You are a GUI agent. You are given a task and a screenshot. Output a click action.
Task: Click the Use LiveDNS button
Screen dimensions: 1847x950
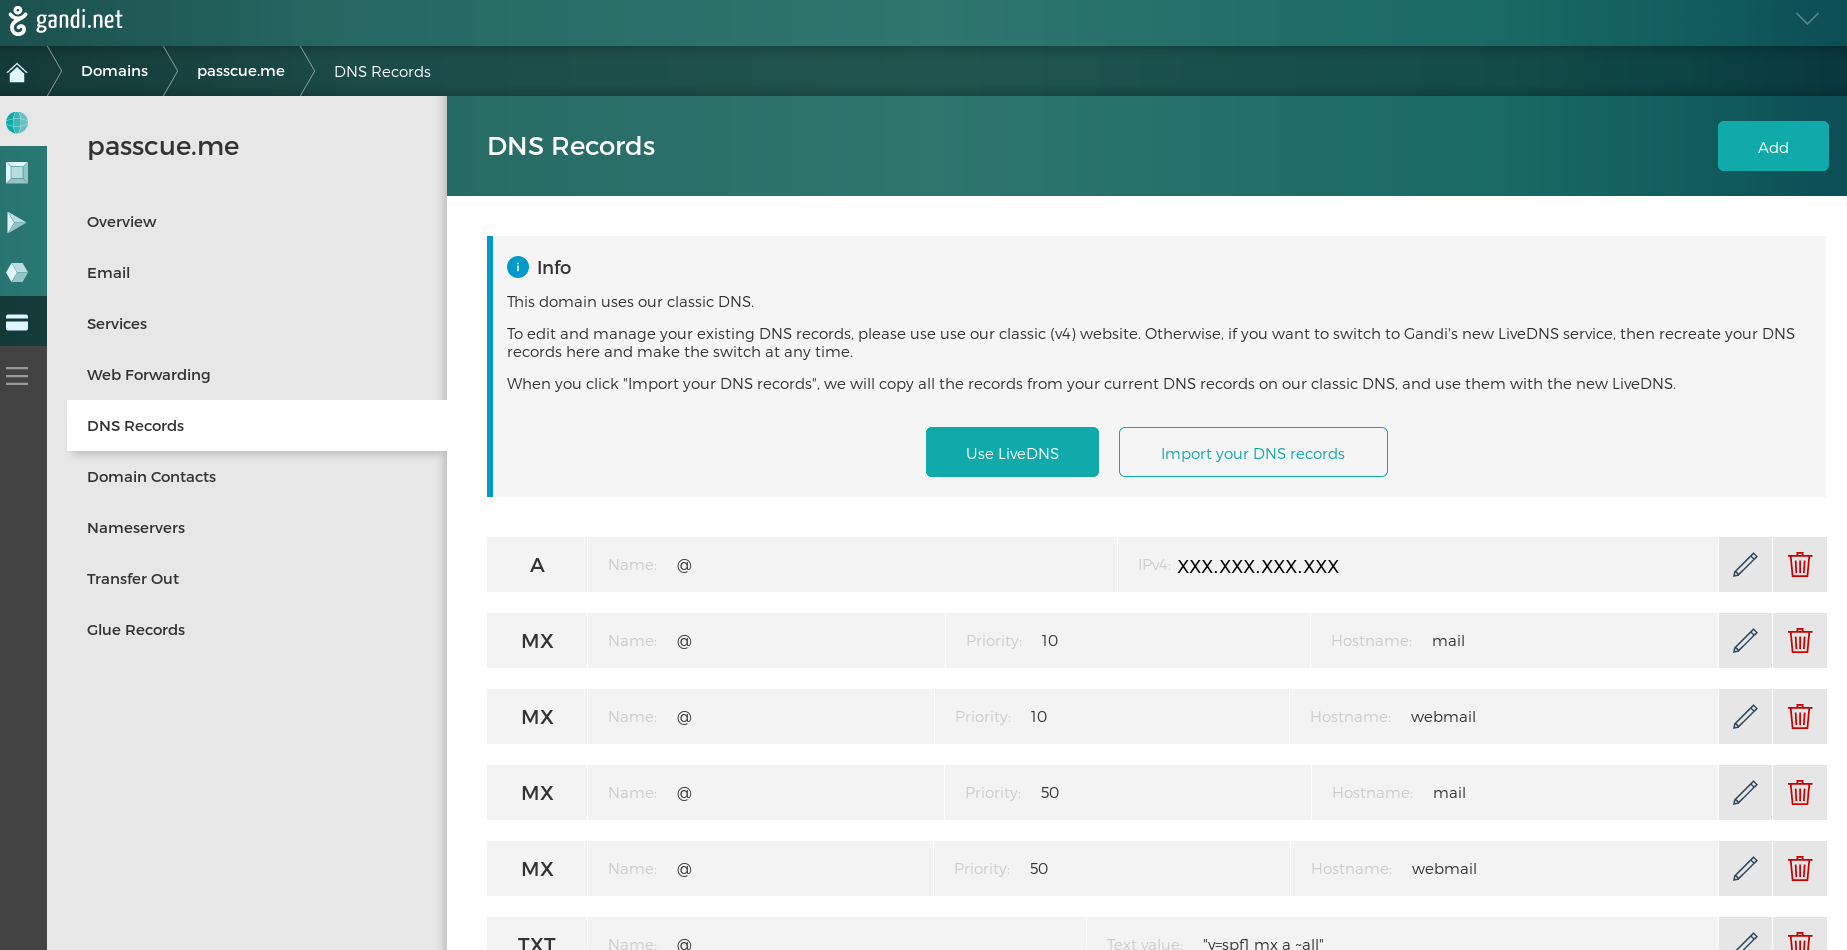[1012, 452]
